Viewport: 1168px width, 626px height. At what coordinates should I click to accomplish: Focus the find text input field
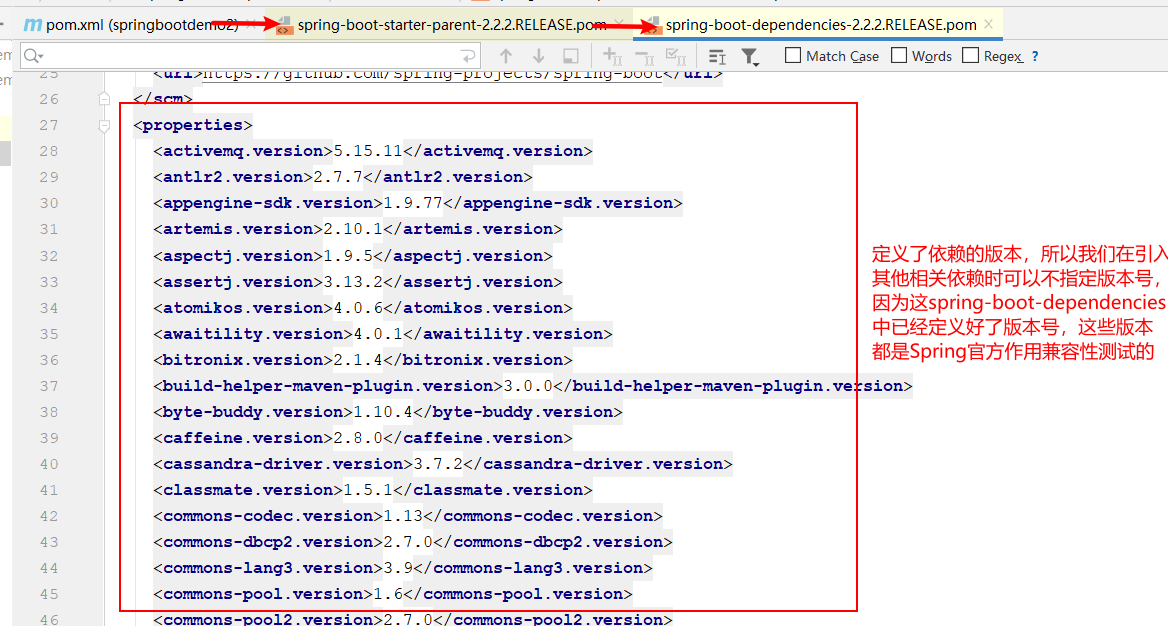click(250, 56)
